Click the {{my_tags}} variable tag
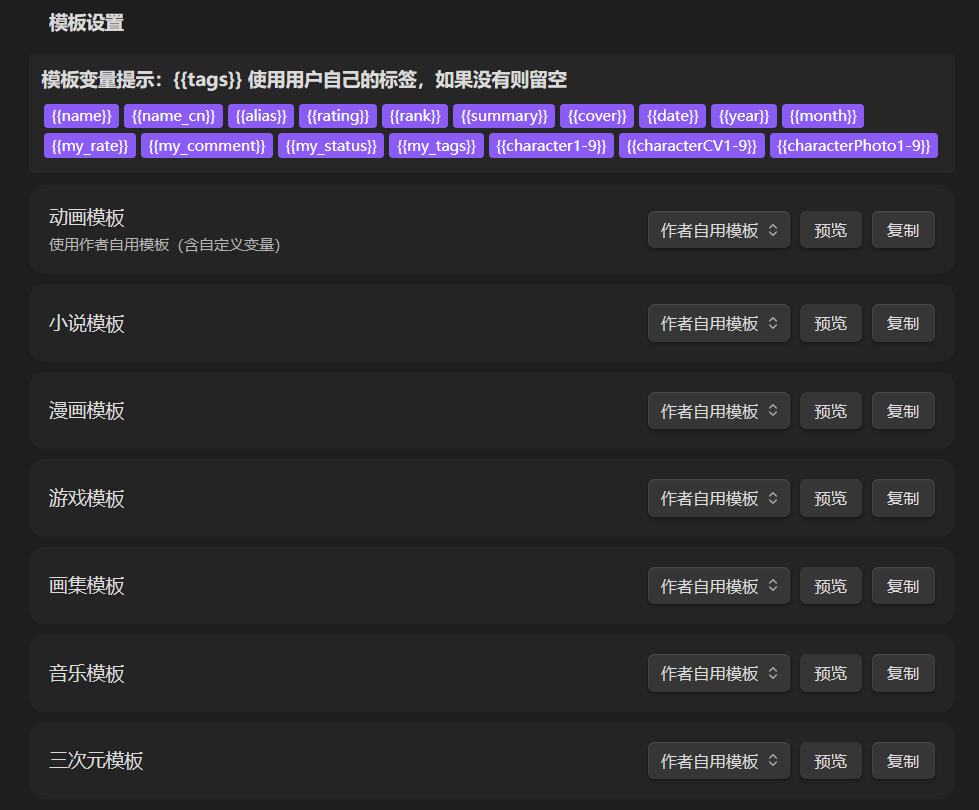The width and height of the screenshot is (979, 810). tap(436, 146)
